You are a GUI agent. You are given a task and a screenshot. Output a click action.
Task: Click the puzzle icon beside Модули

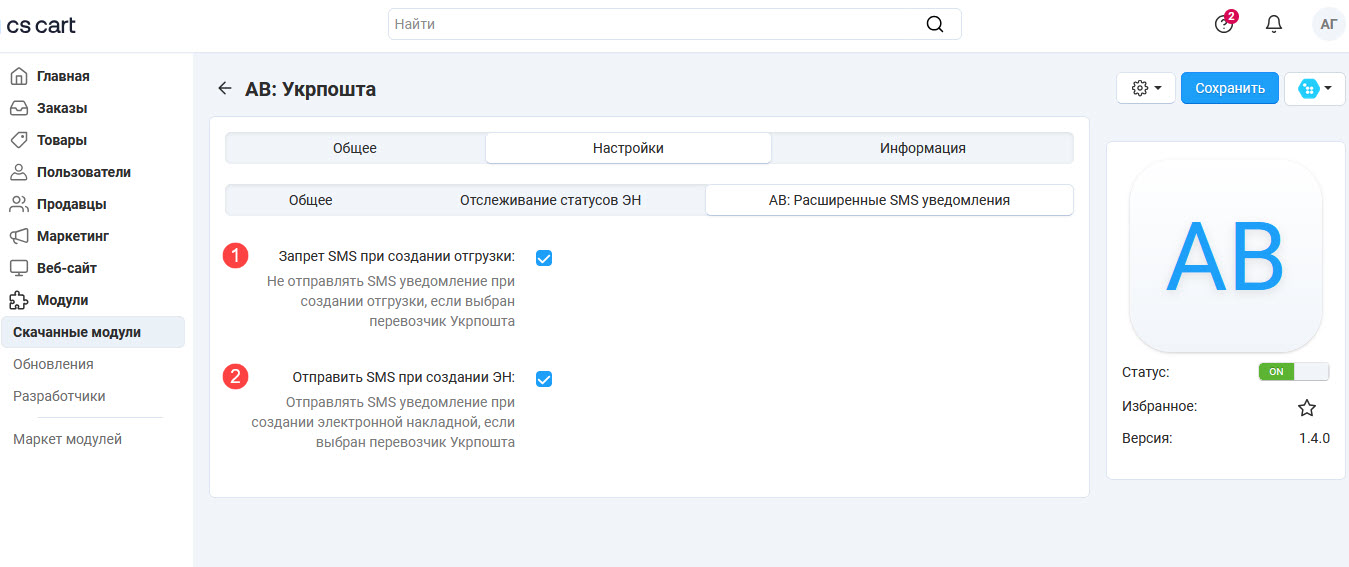[x=18, y=300]
